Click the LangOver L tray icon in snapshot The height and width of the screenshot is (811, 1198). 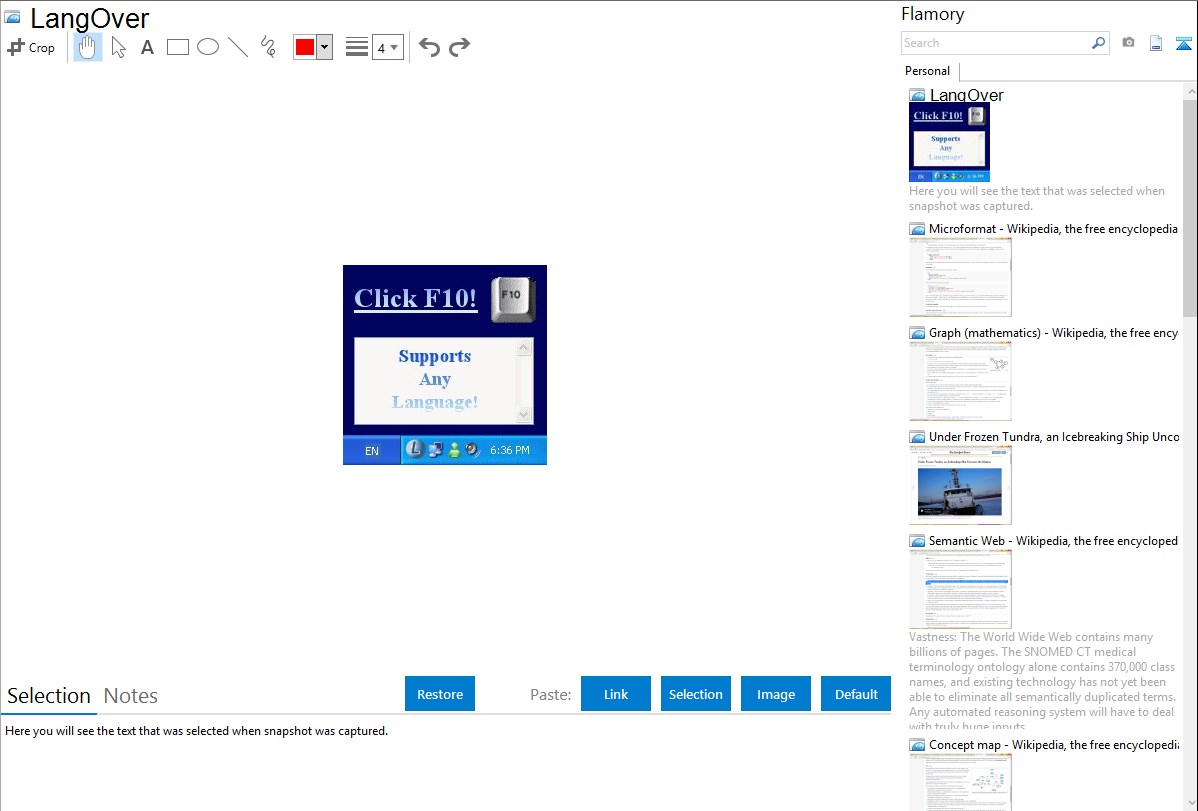pyautogui.click(x=414, y=449)
